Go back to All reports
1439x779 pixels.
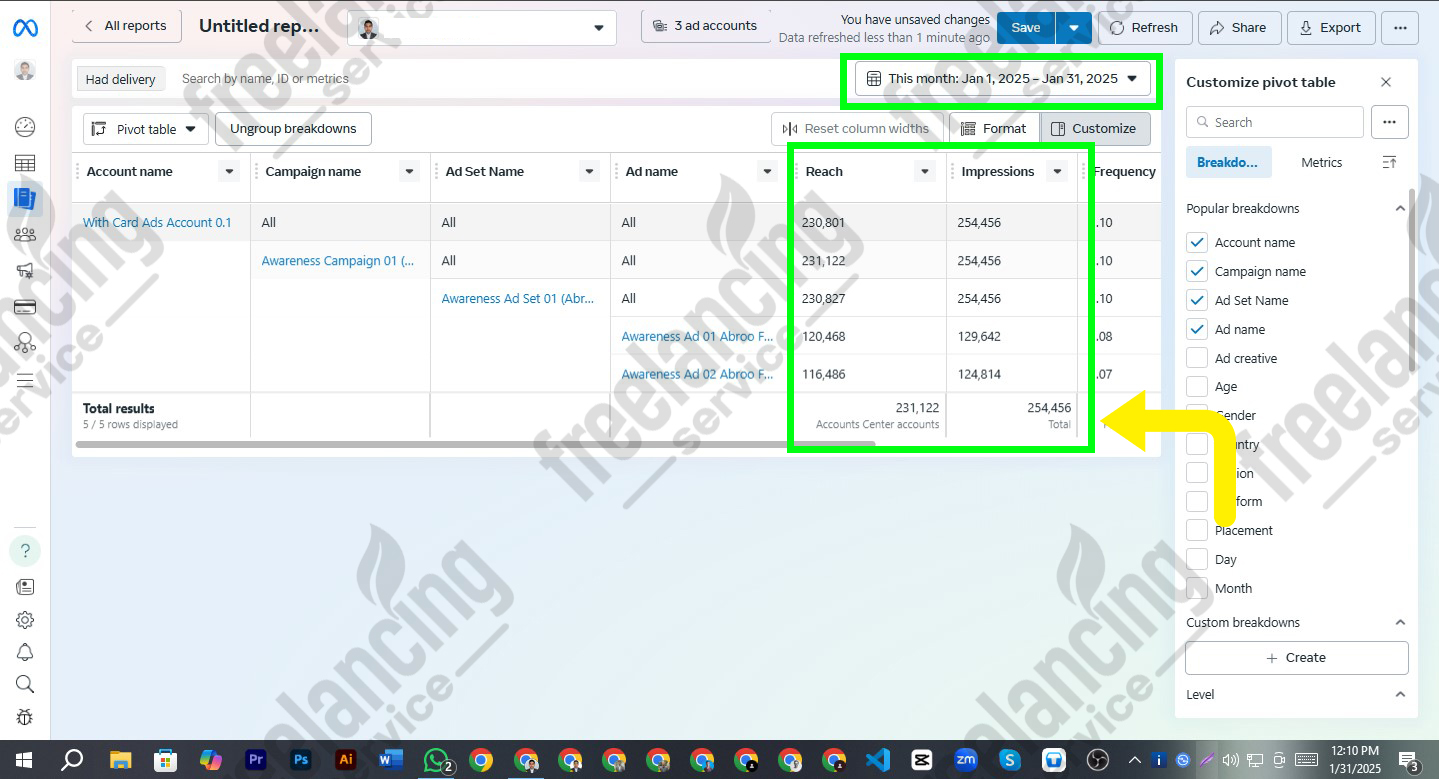[x=126, y=26]
